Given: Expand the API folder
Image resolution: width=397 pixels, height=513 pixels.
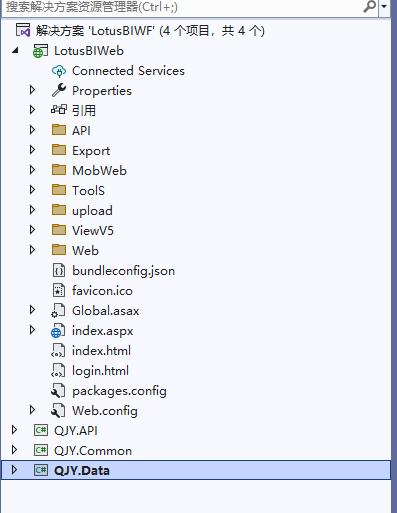Looking at the screenshot, I should (32, 130).
